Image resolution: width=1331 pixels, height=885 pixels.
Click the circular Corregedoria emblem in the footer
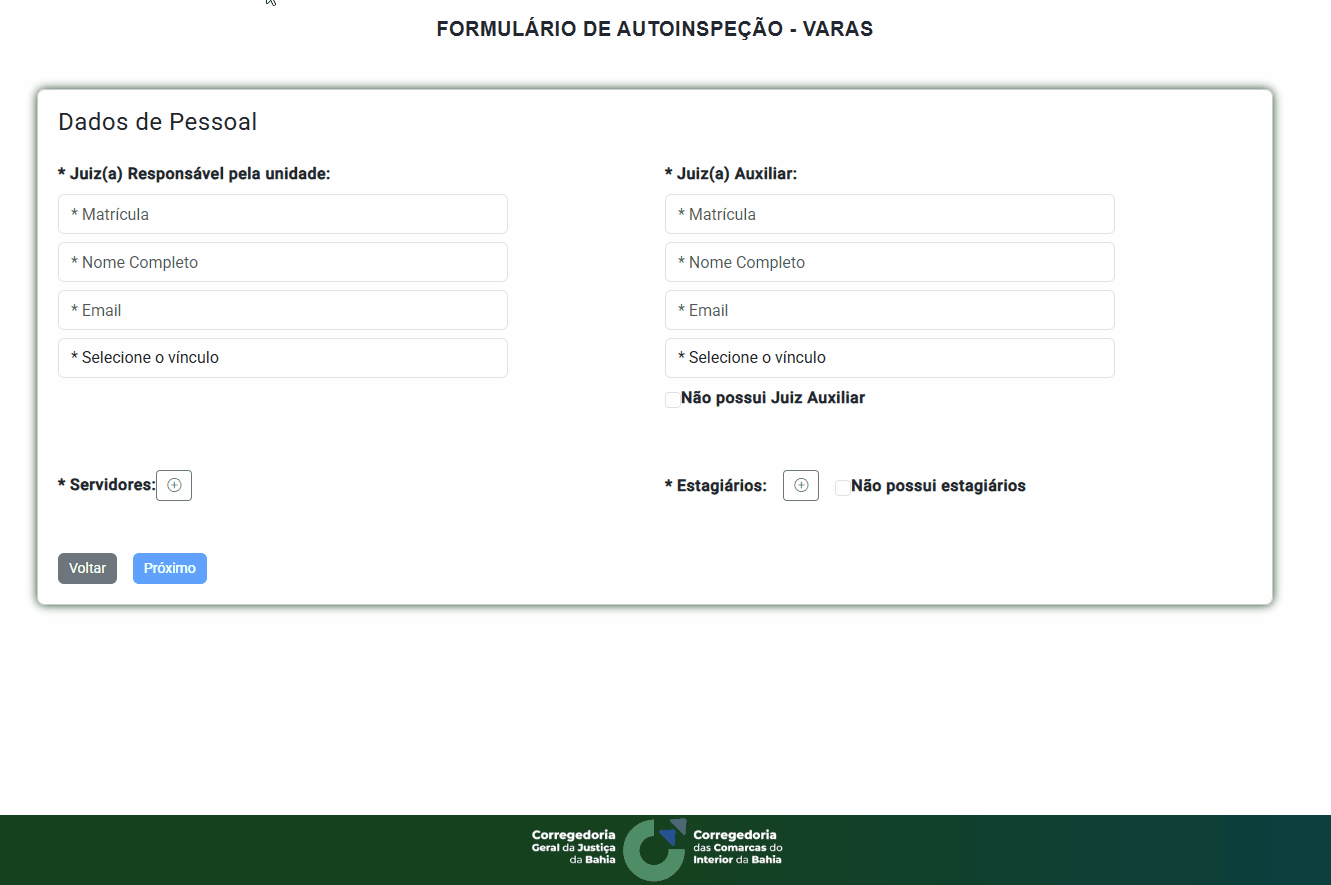pyautogui.click(x=654, y=848)
